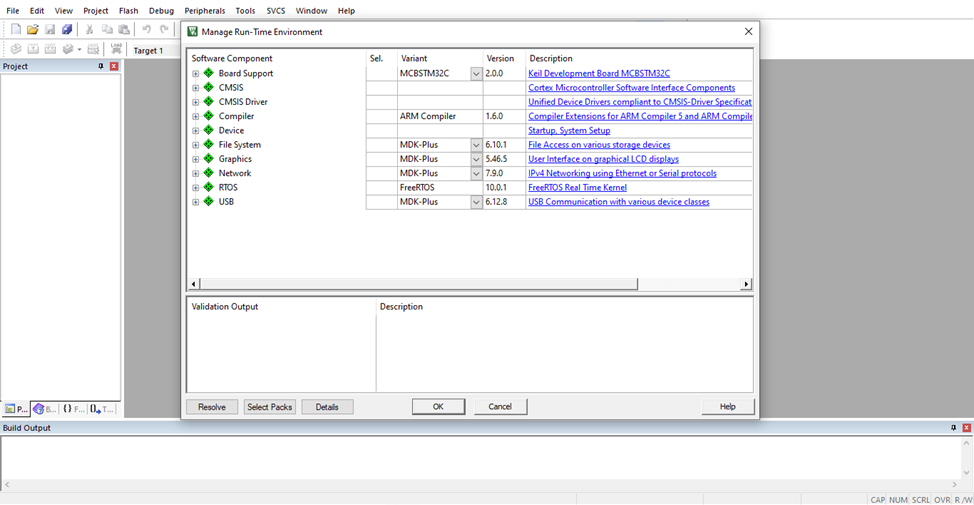Screen dimensions: 974x505
Task: Click the Cancel button
Action: tap(500, 406)
